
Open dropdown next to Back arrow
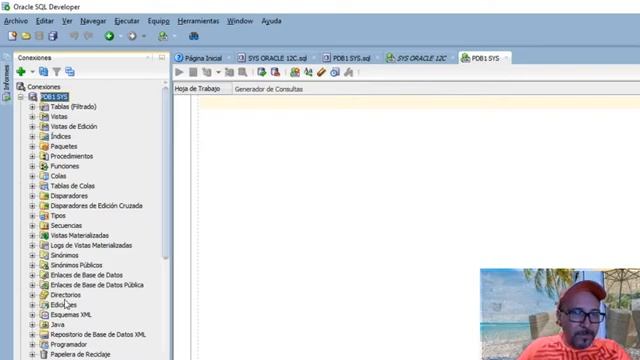pos(120,36)
